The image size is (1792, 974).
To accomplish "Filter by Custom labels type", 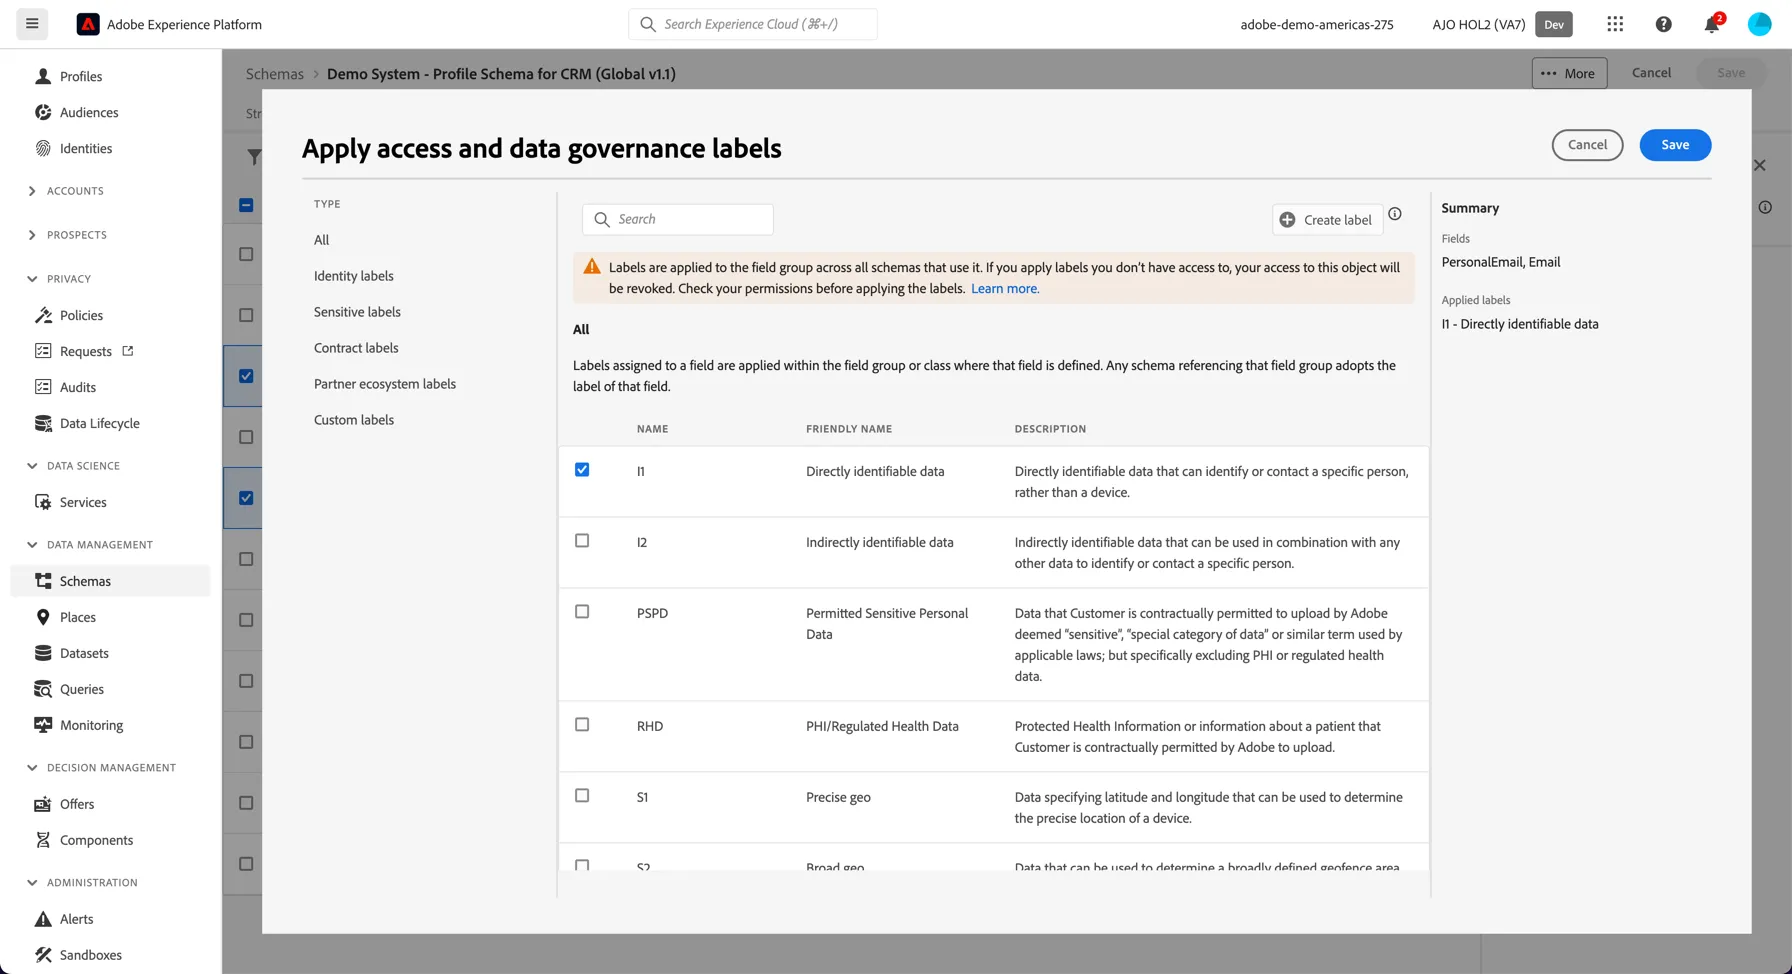I will point(354,420).
